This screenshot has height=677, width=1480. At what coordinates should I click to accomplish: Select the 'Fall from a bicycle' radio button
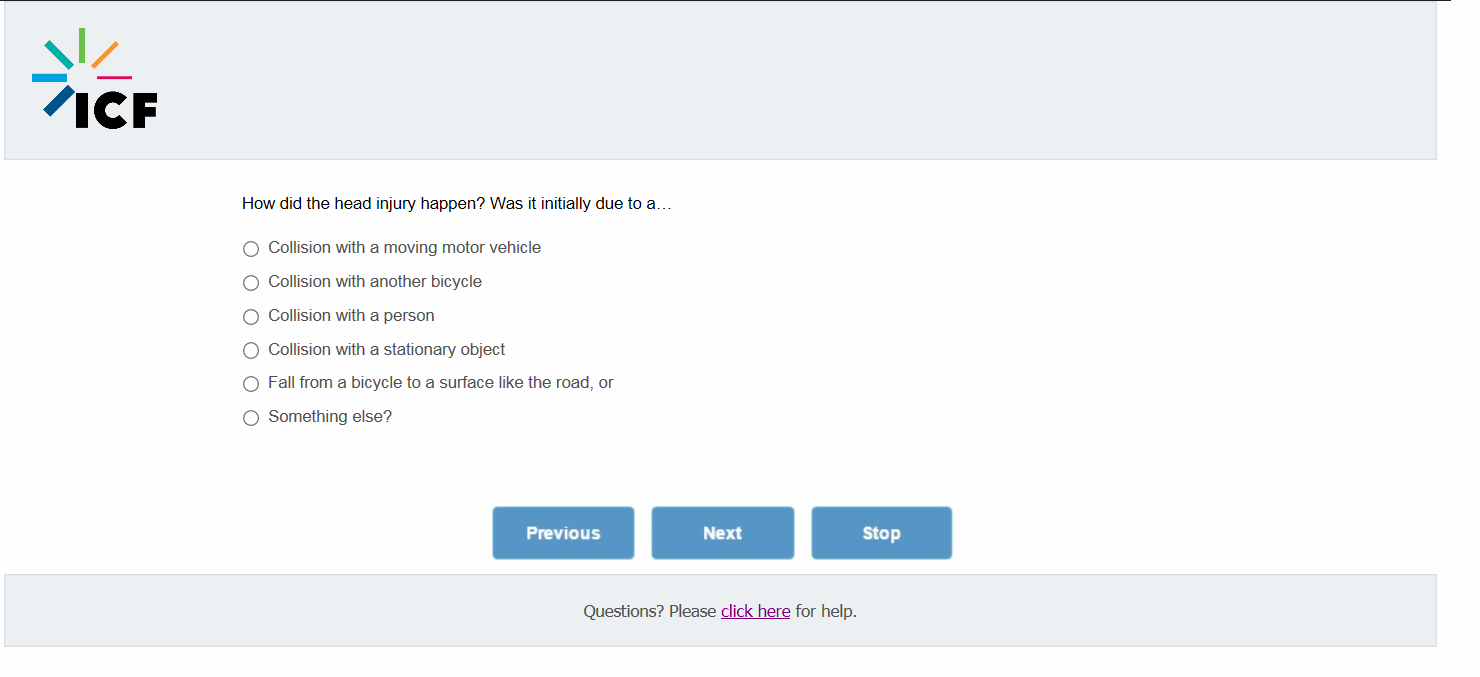pyautogui.click(x=251, y=384)
